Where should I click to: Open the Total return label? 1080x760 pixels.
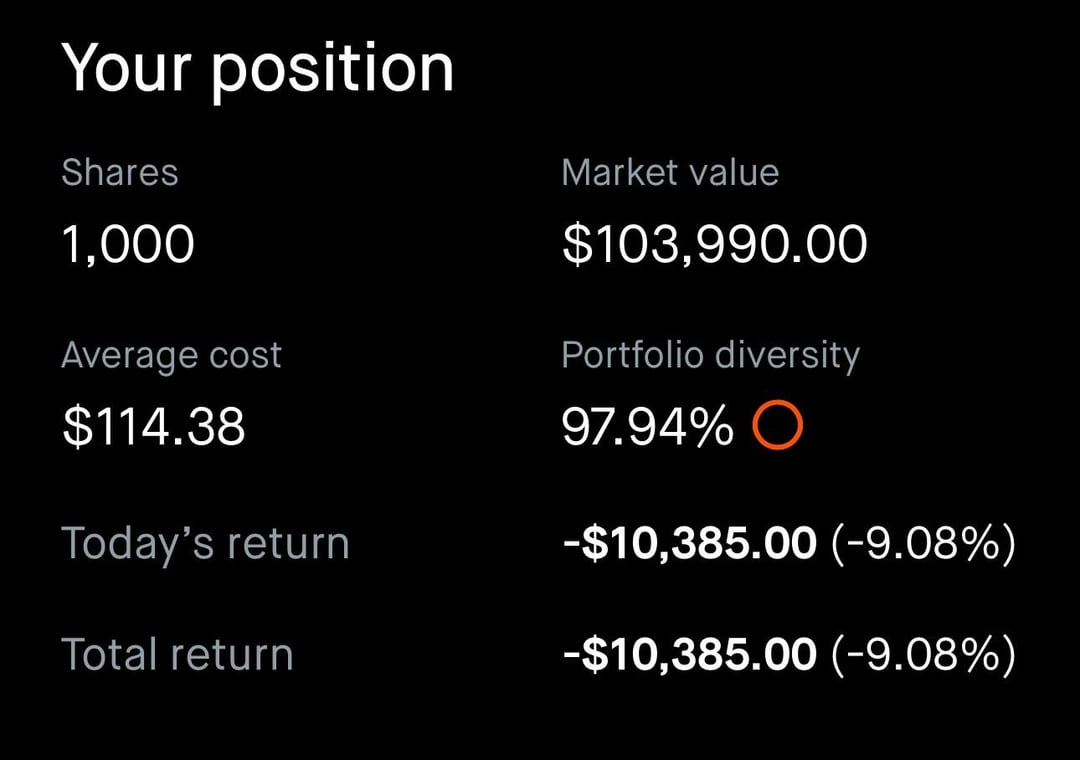[x=177, y=655]
